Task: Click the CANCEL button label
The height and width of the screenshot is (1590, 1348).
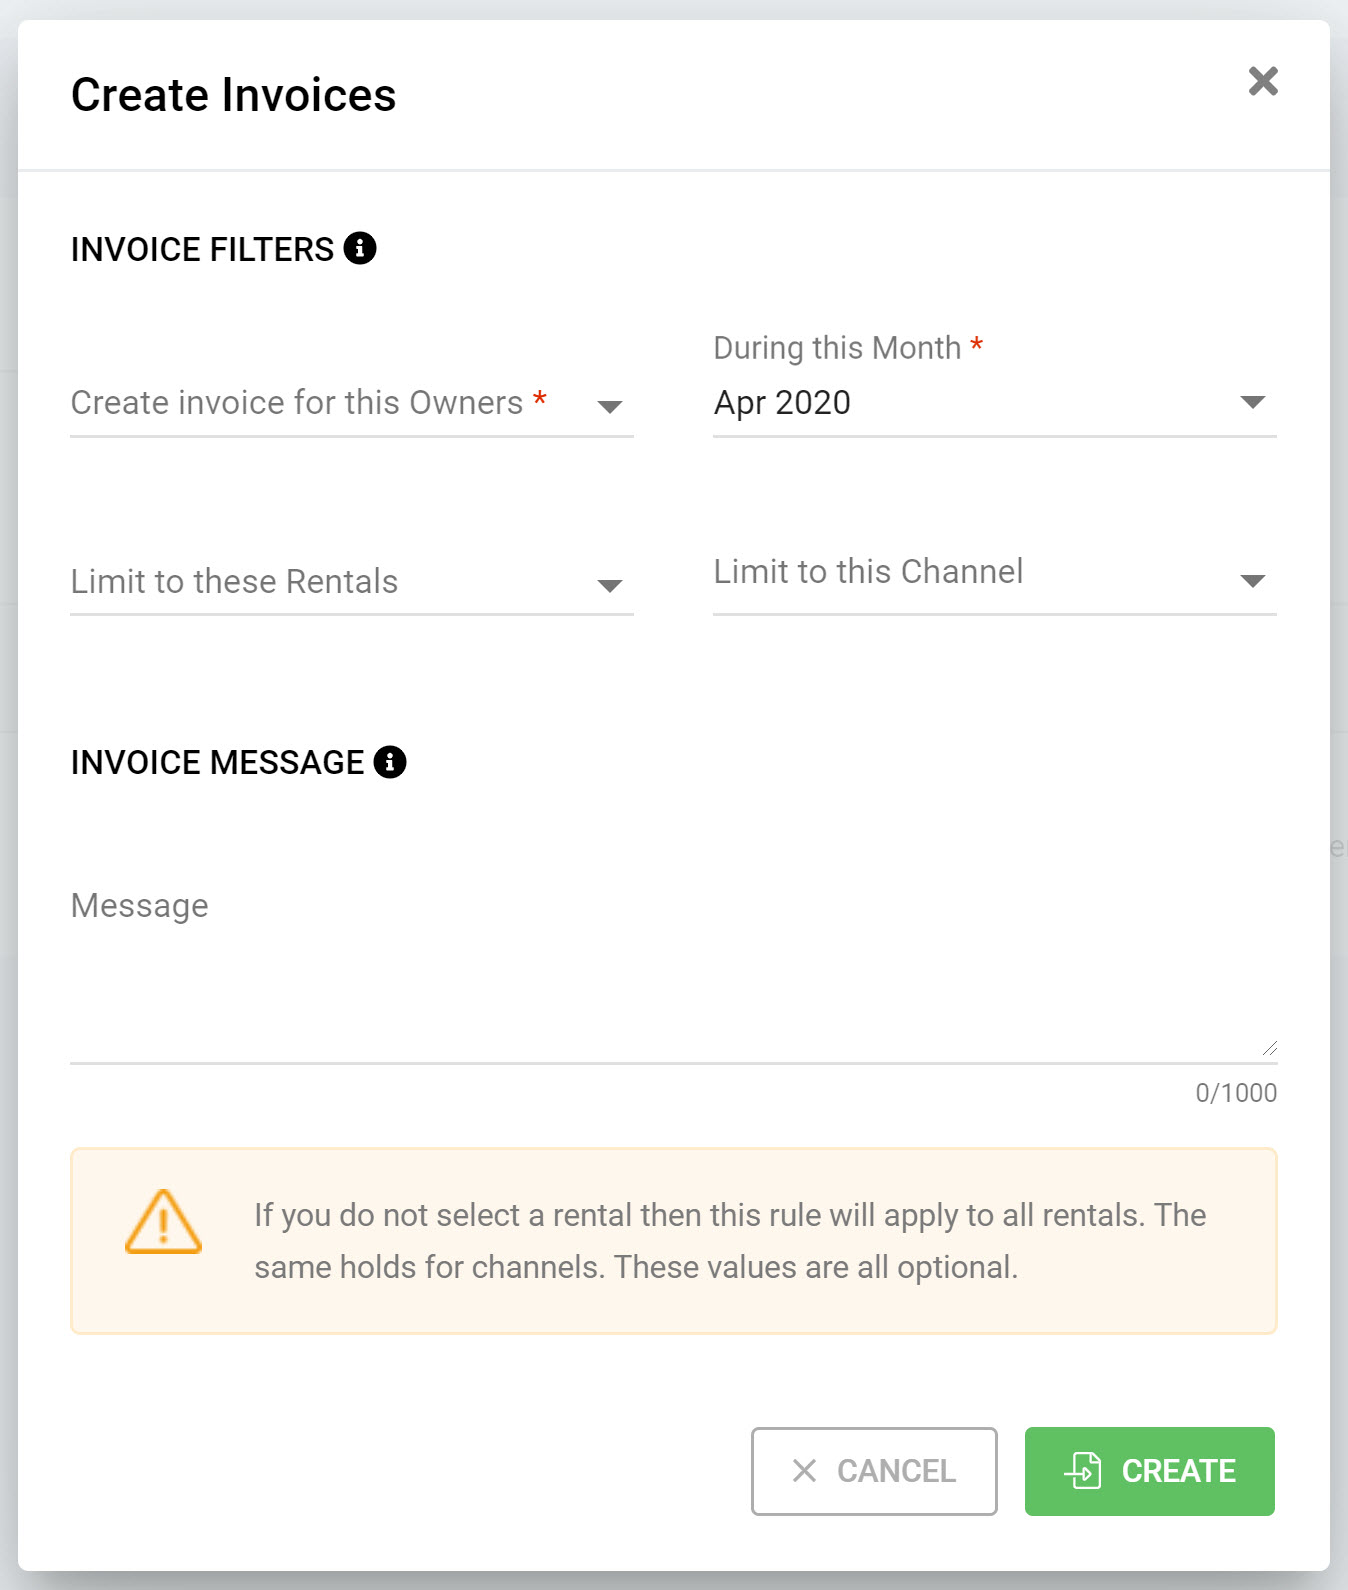Action: [896, 1471]
